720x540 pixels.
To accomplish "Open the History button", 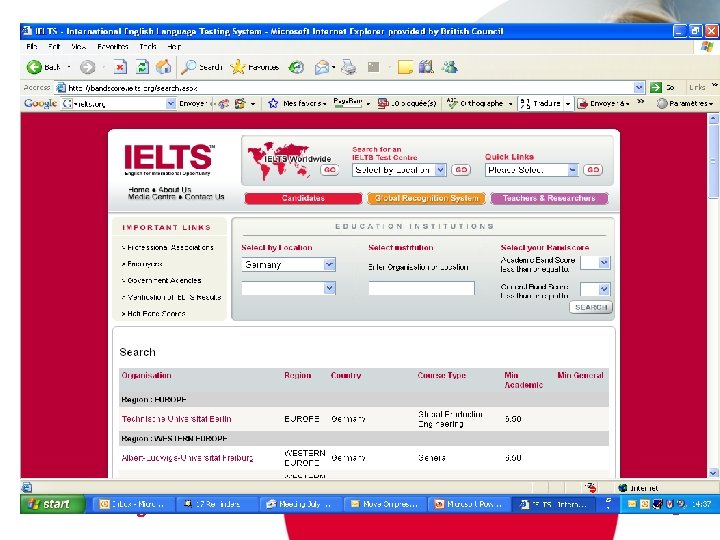I will coord(296,67).
